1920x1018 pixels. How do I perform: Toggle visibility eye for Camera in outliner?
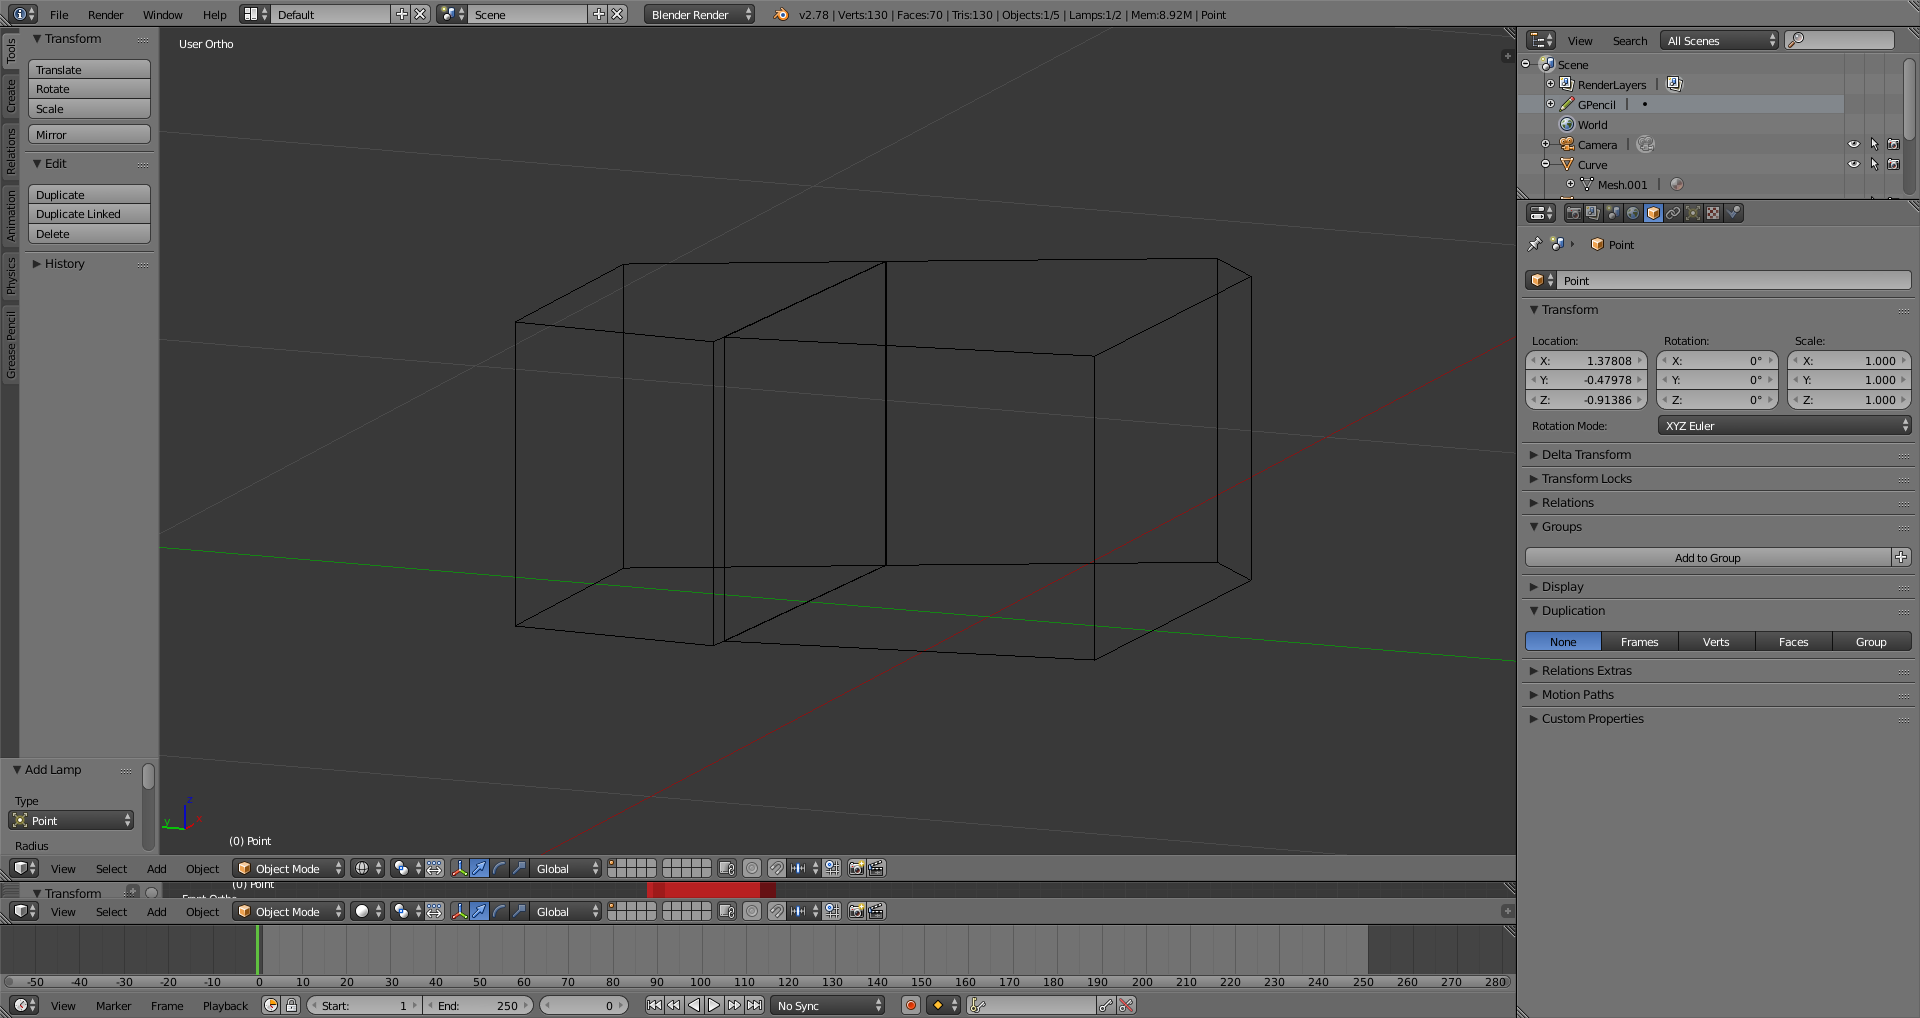[1854, 144]
